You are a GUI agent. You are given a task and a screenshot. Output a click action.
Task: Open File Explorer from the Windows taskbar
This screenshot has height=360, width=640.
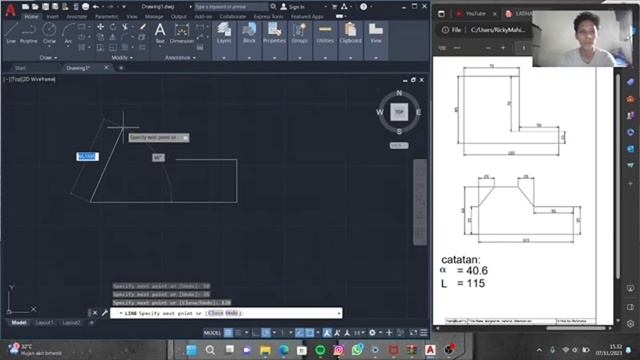point(265,350)
